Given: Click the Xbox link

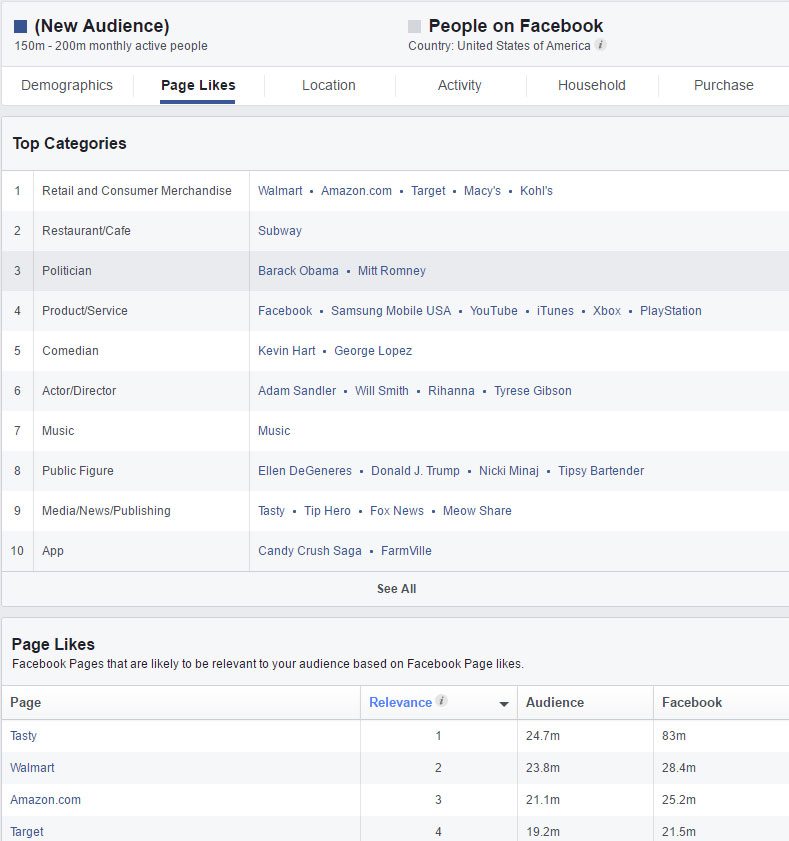Looking at the screenshot, I should [x=607, y=311].
